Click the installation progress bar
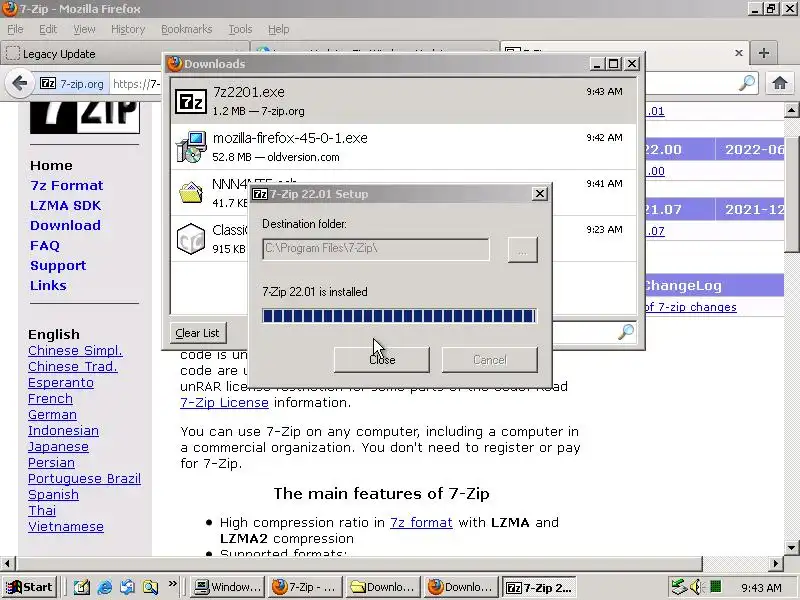The height and width of the screenshot is (600, 800). tap(399, 316)
